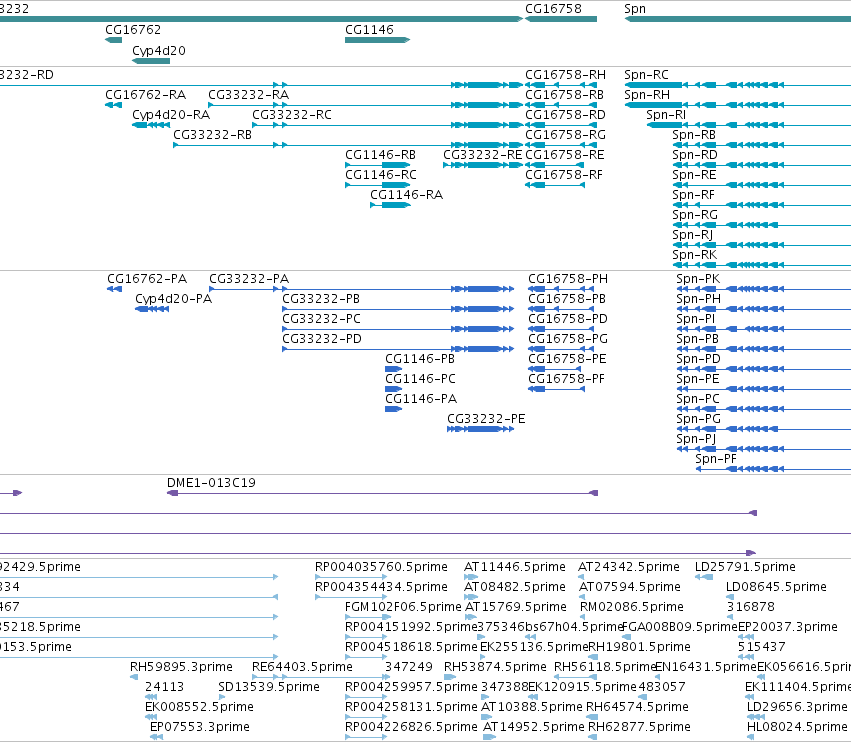Select protein Spn-PF

tap(716, 459)
